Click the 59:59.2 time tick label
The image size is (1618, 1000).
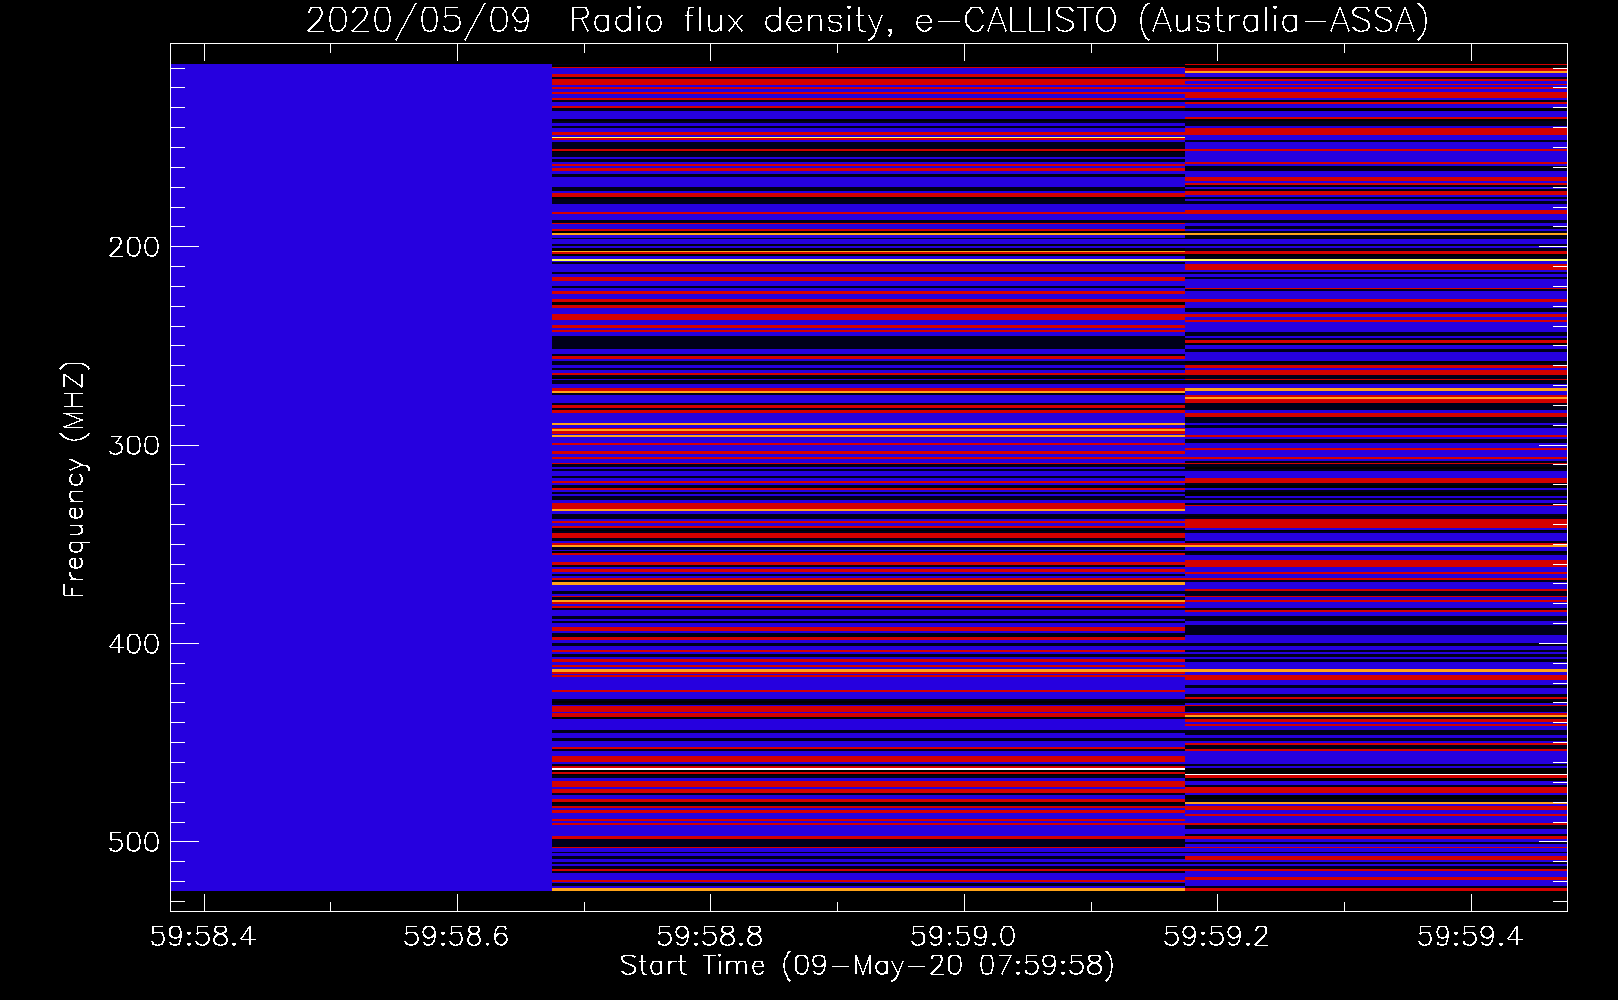coord(1217,936)
